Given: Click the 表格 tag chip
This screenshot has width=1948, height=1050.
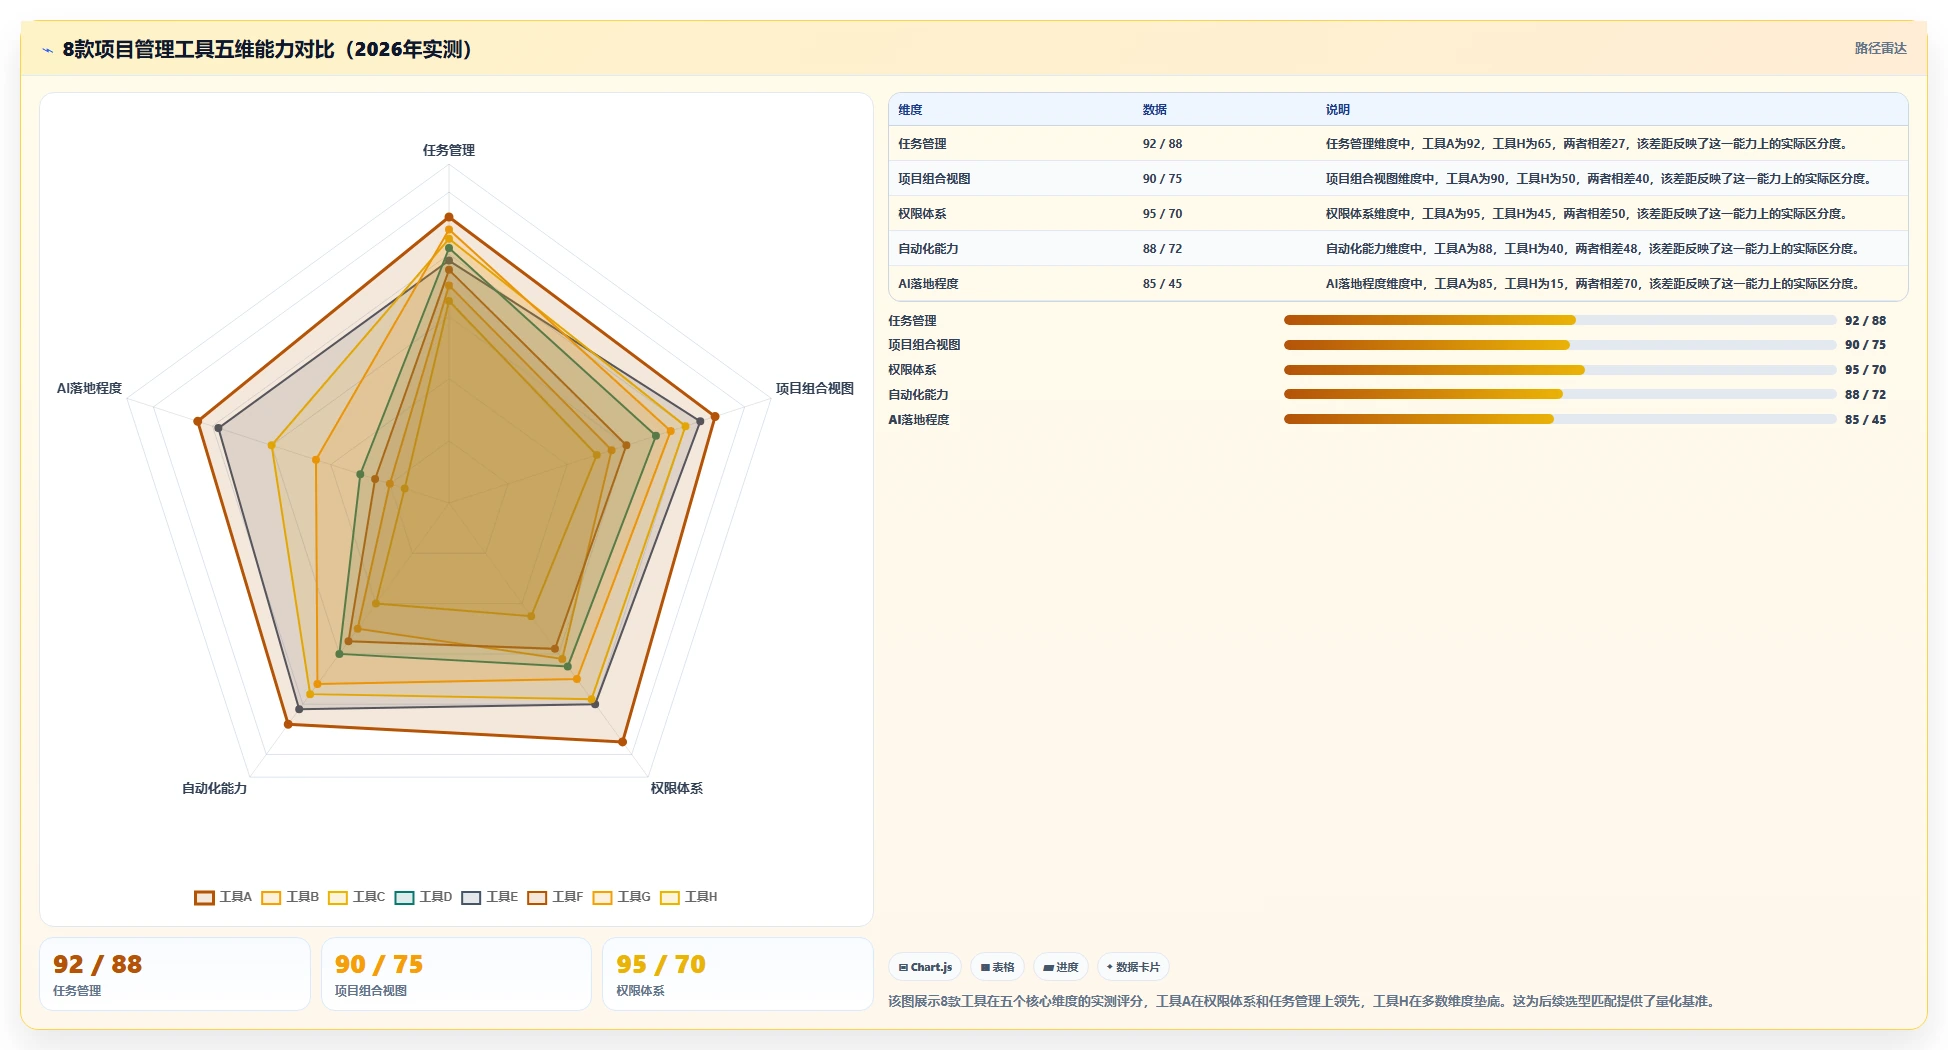Looking at the screenshot, I should click(x=997, y=967).
